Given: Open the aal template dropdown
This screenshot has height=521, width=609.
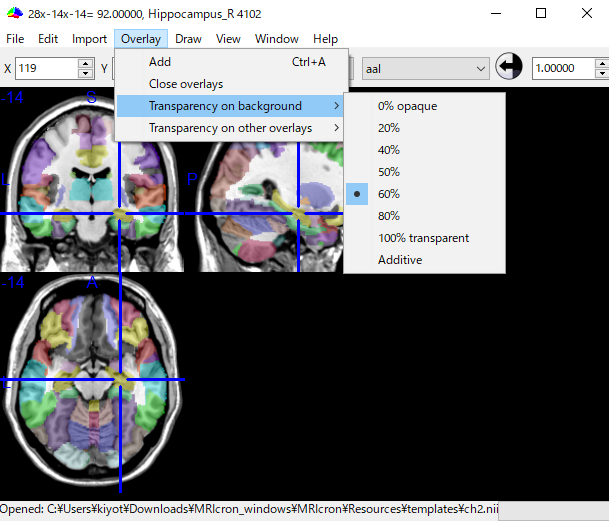Looking at the screenshot, I should coord(425,69).
